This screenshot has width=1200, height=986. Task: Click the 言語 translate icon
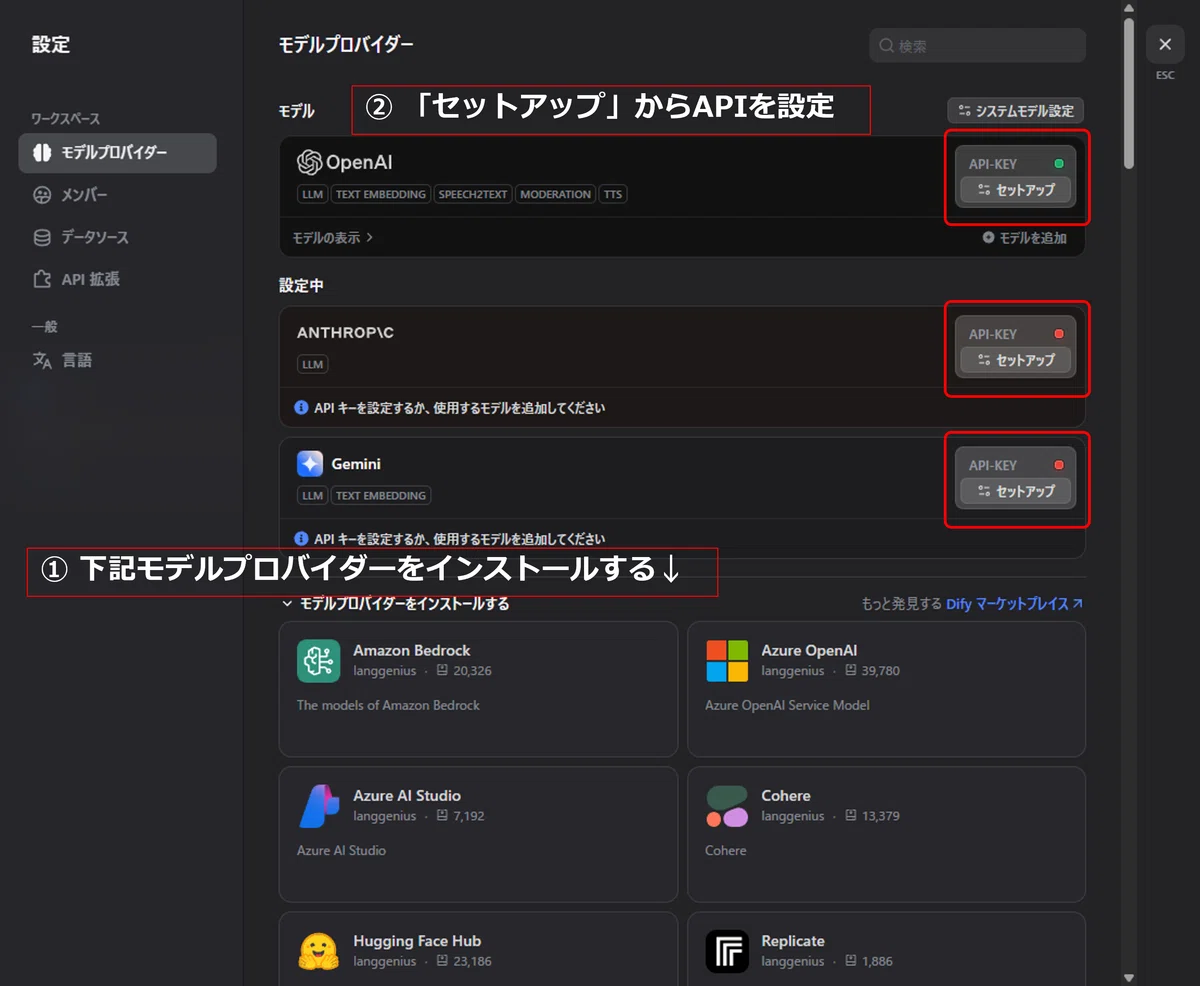pos(42,360)
